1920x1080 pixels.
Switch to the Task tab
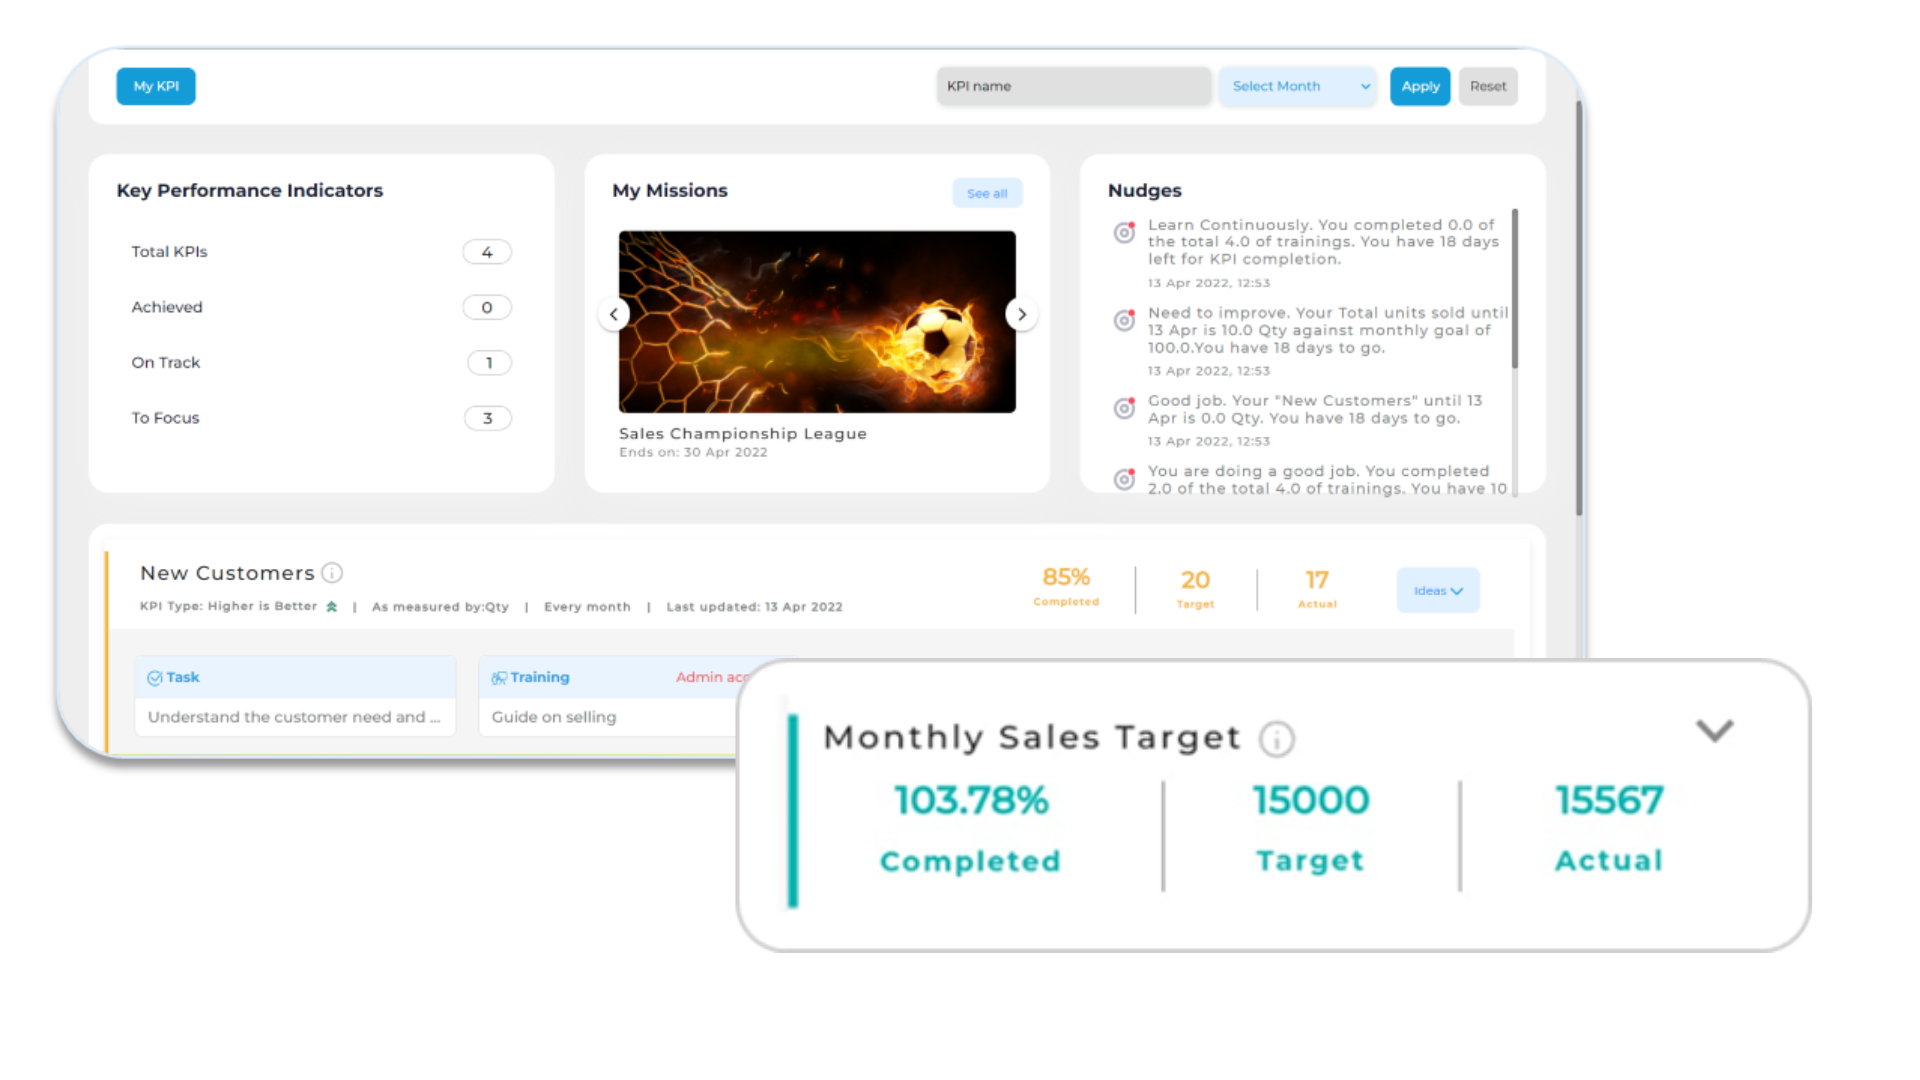(183, 677)
